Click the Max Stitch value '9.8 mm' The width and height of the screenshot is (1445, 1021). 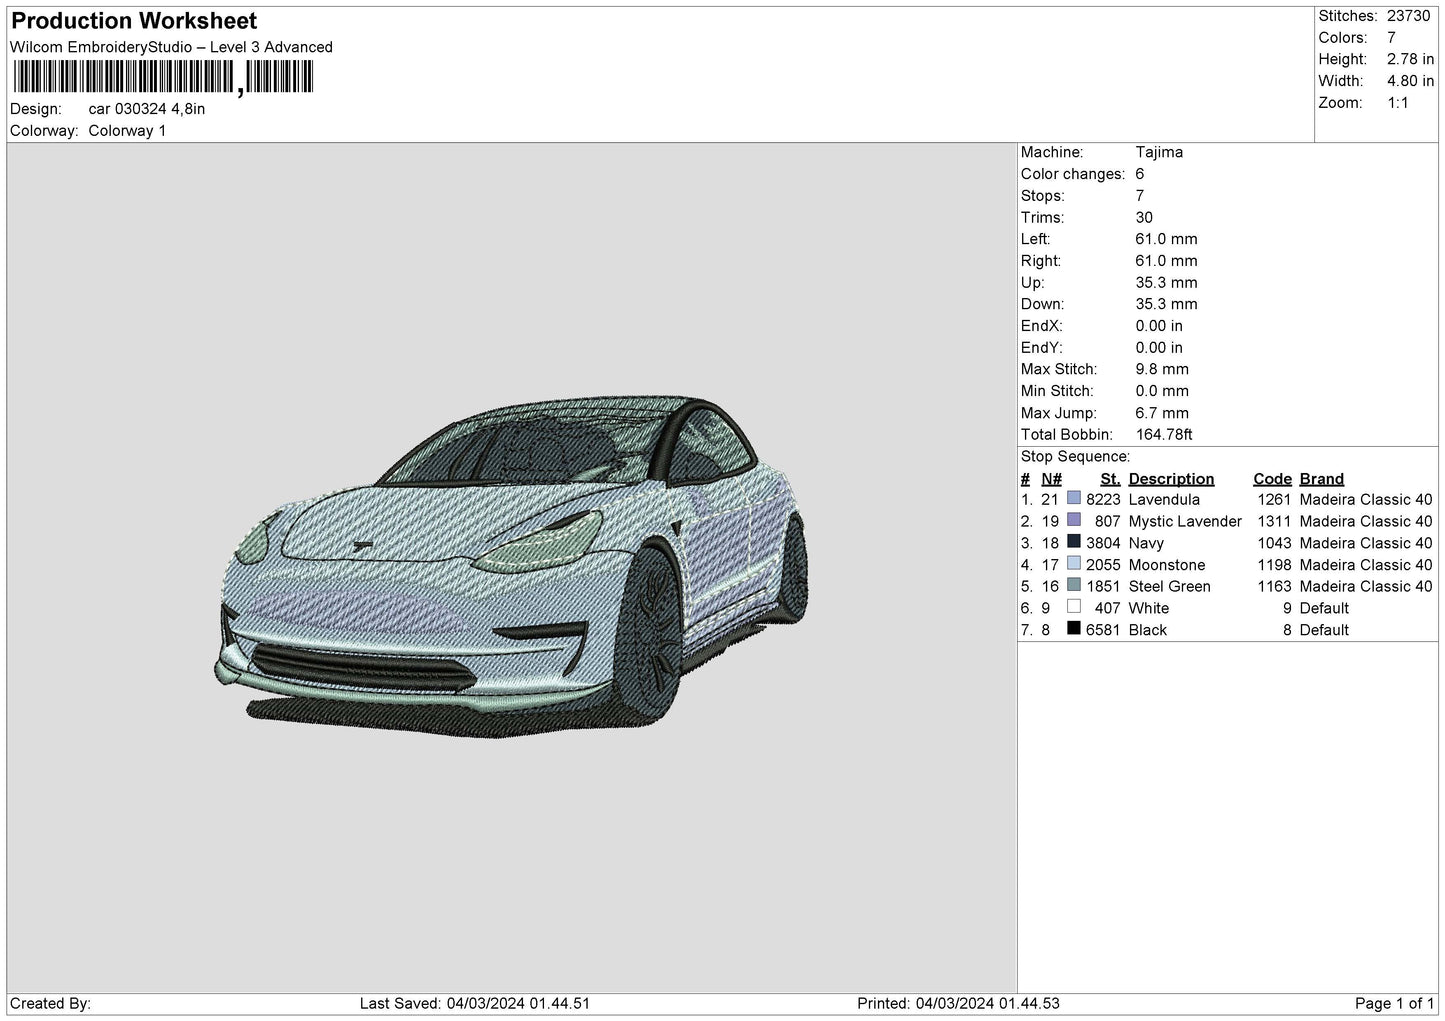(1162, 369)
